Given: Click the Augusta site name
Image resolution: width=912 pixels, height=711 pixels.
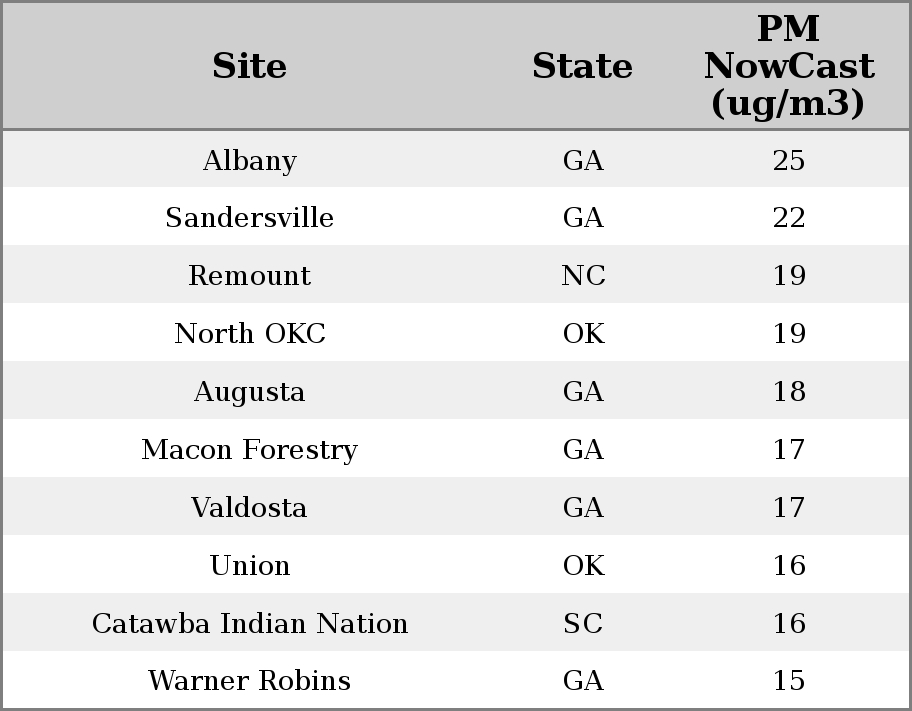Looking at the screenshot, I should click(249, 392).
